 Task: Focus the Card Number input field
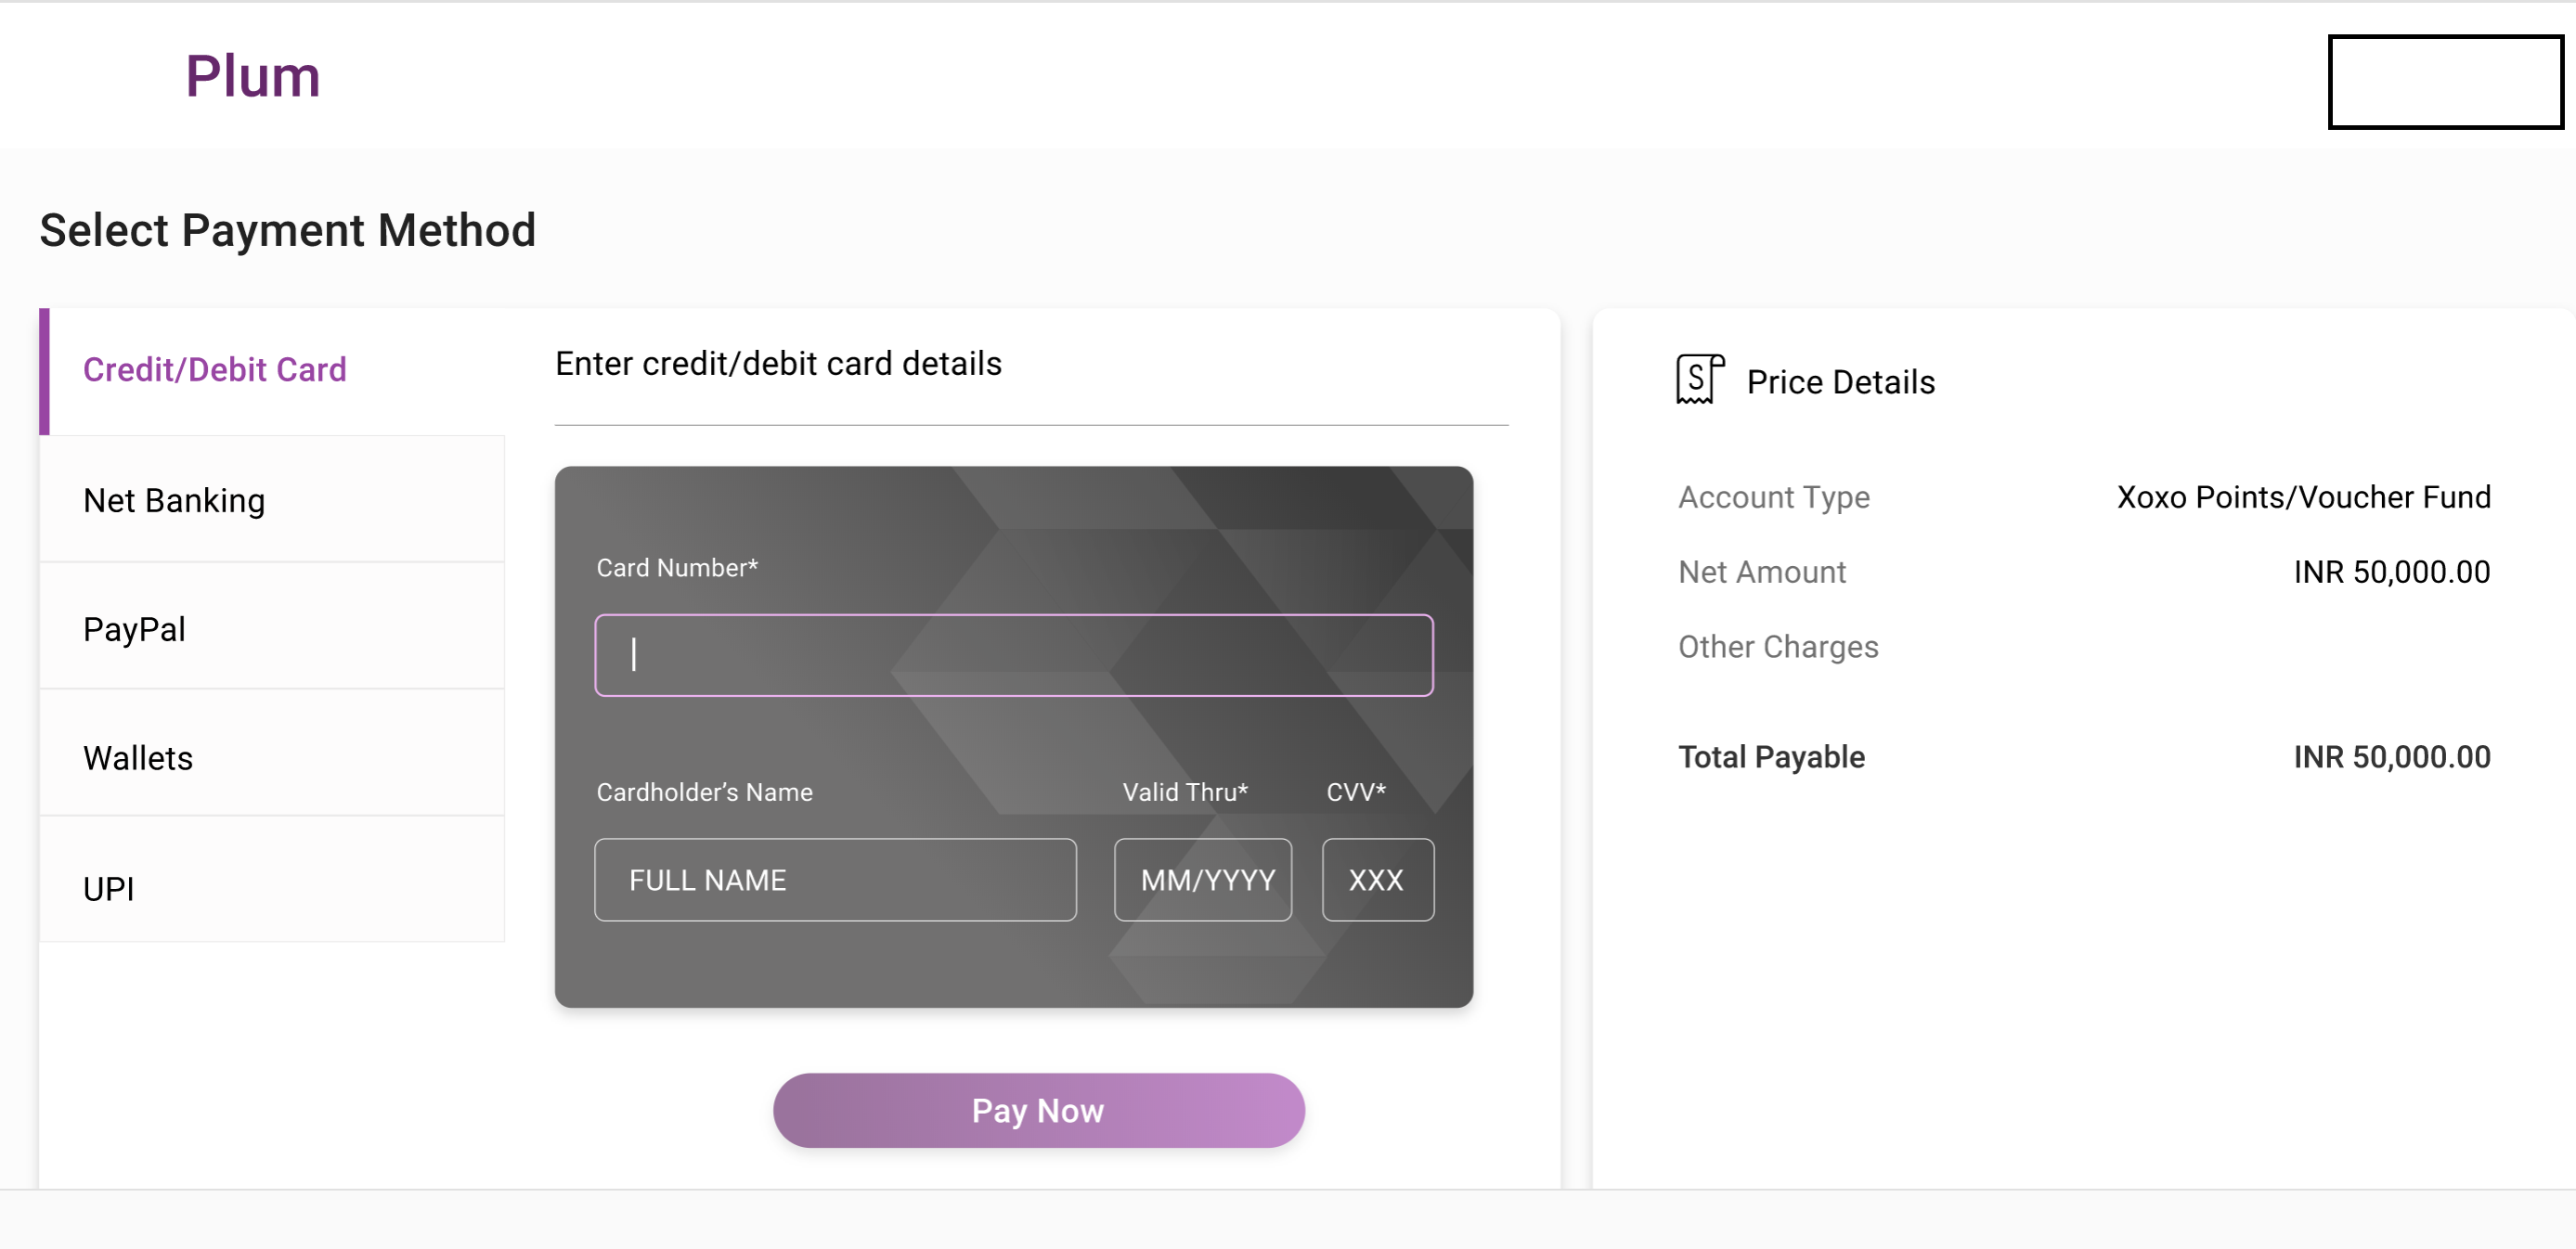[x=1013, y=655]
